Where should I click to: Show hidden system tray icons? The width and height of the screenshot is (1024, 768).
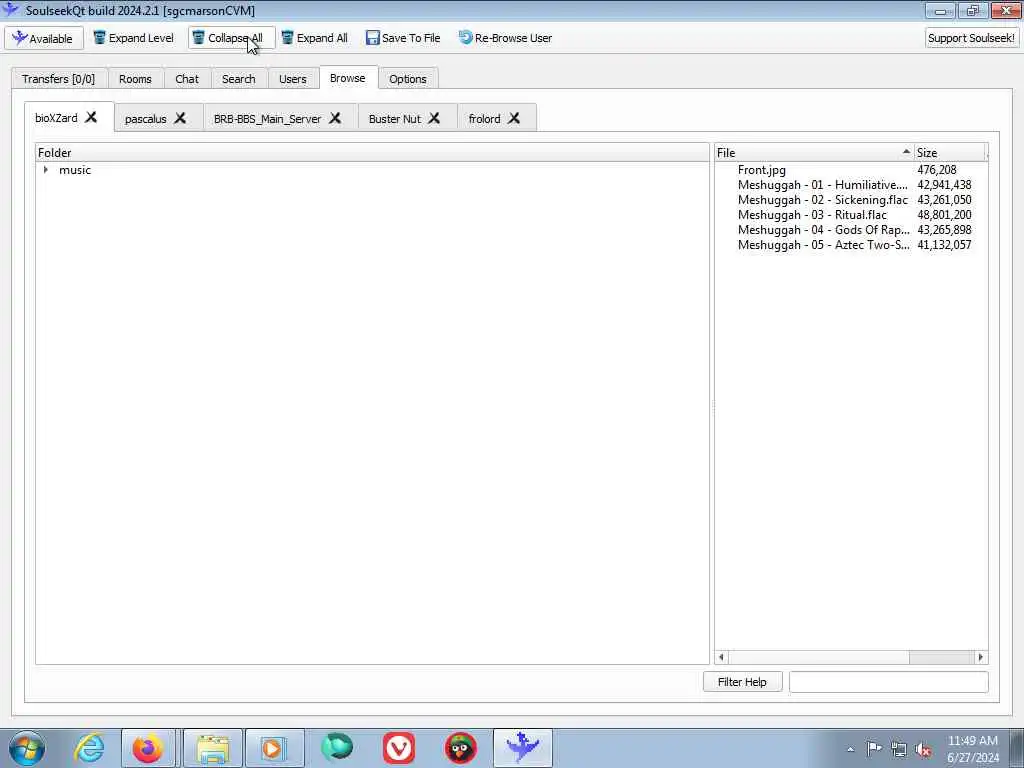[x=850, y=749]
